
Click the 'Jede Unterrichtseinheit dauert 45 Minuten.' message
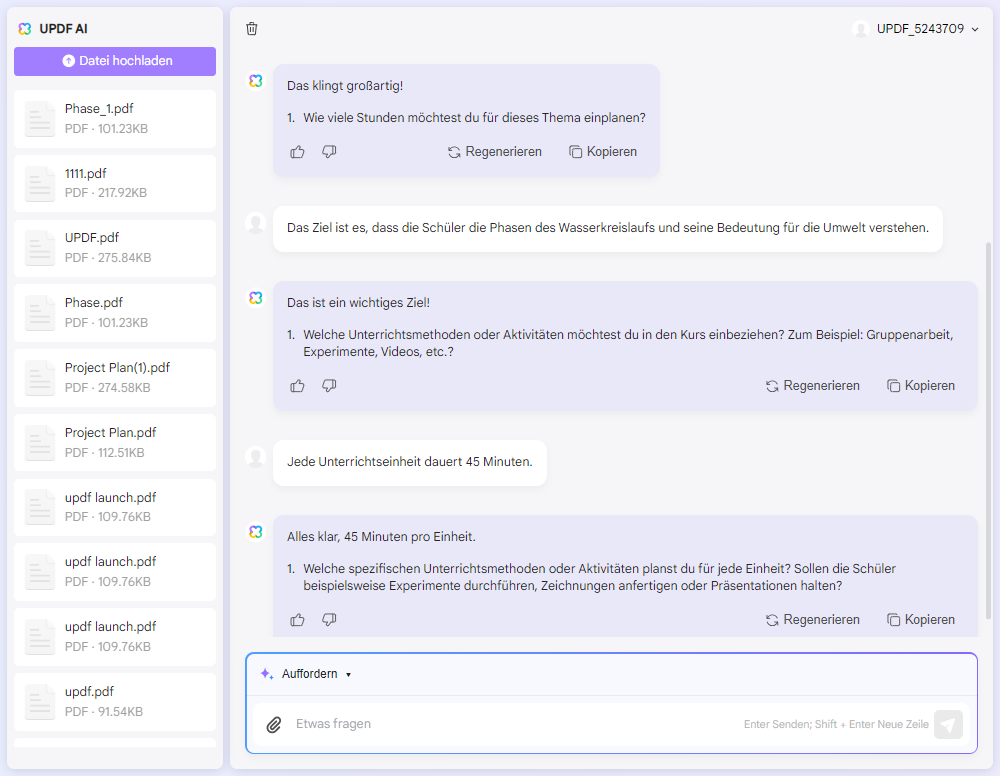point(409,462)
